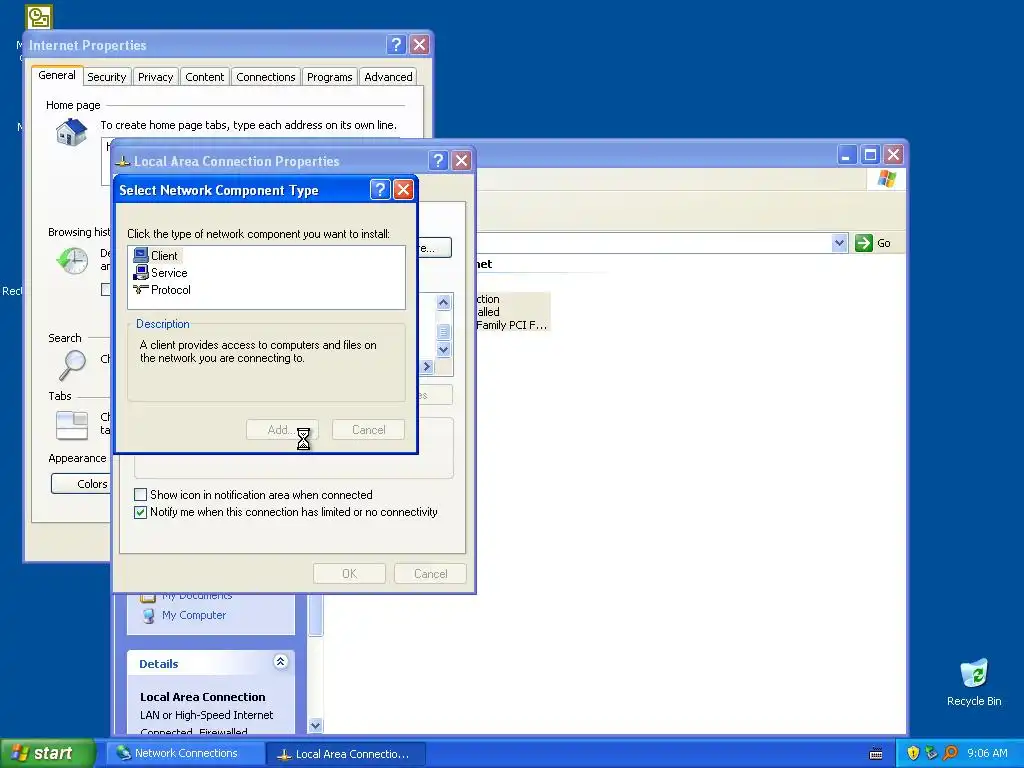The width and height of the screenshot is (1024, 768).
Task: Click the network connection tray icon
Action: pos(931,753)
